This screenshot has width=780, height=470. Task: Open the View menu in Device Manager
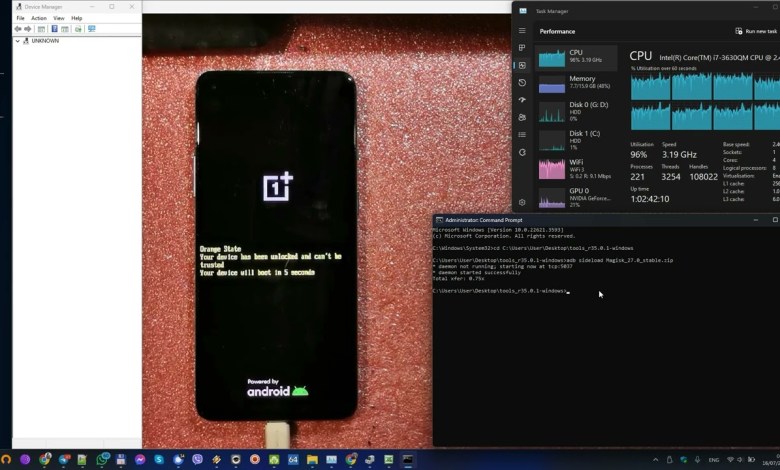click(x=58, y=18)
